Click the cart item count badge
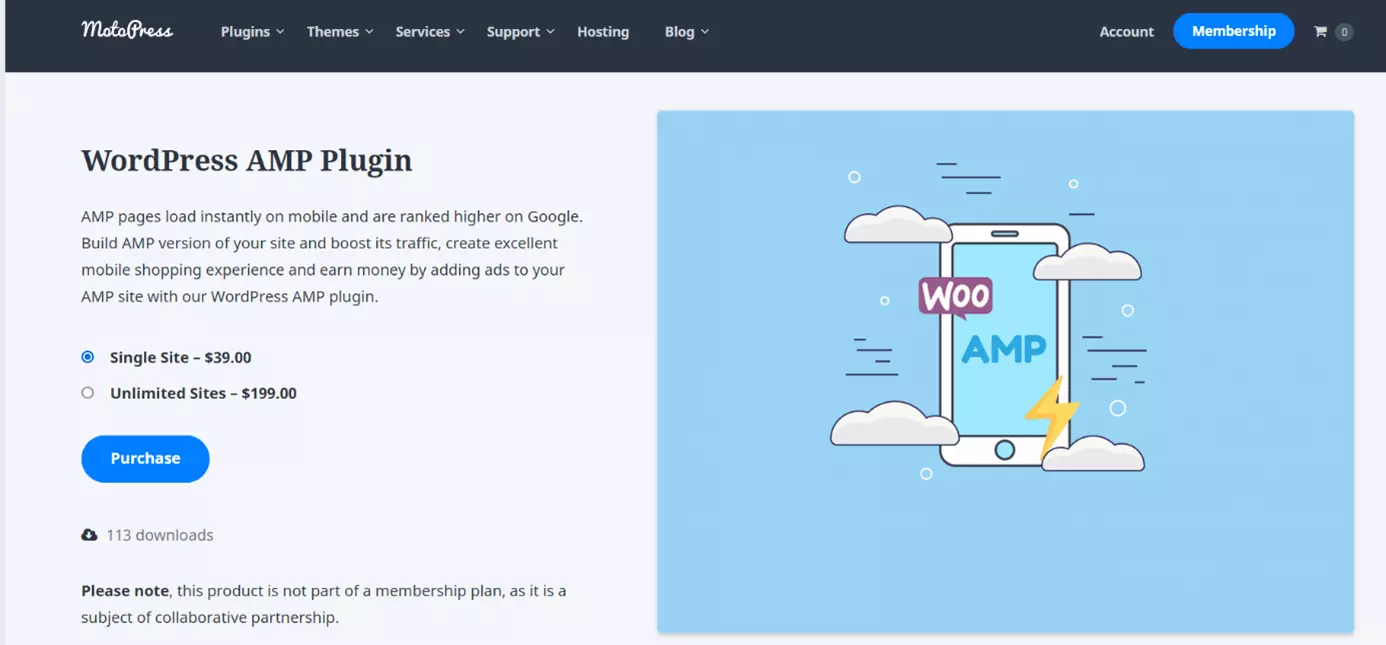Viewport: 1386px width, 645px height. pos(1344,32)
